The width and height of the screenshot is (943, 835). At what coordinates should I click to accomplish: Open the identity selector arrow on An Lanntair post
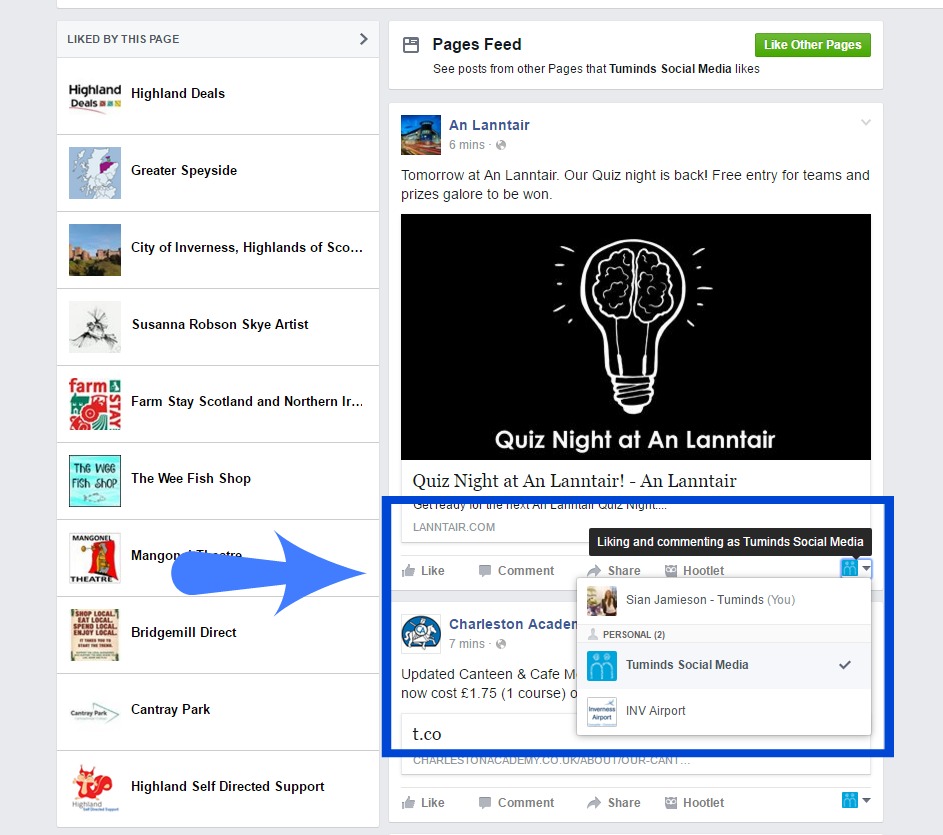pos(865,567)
